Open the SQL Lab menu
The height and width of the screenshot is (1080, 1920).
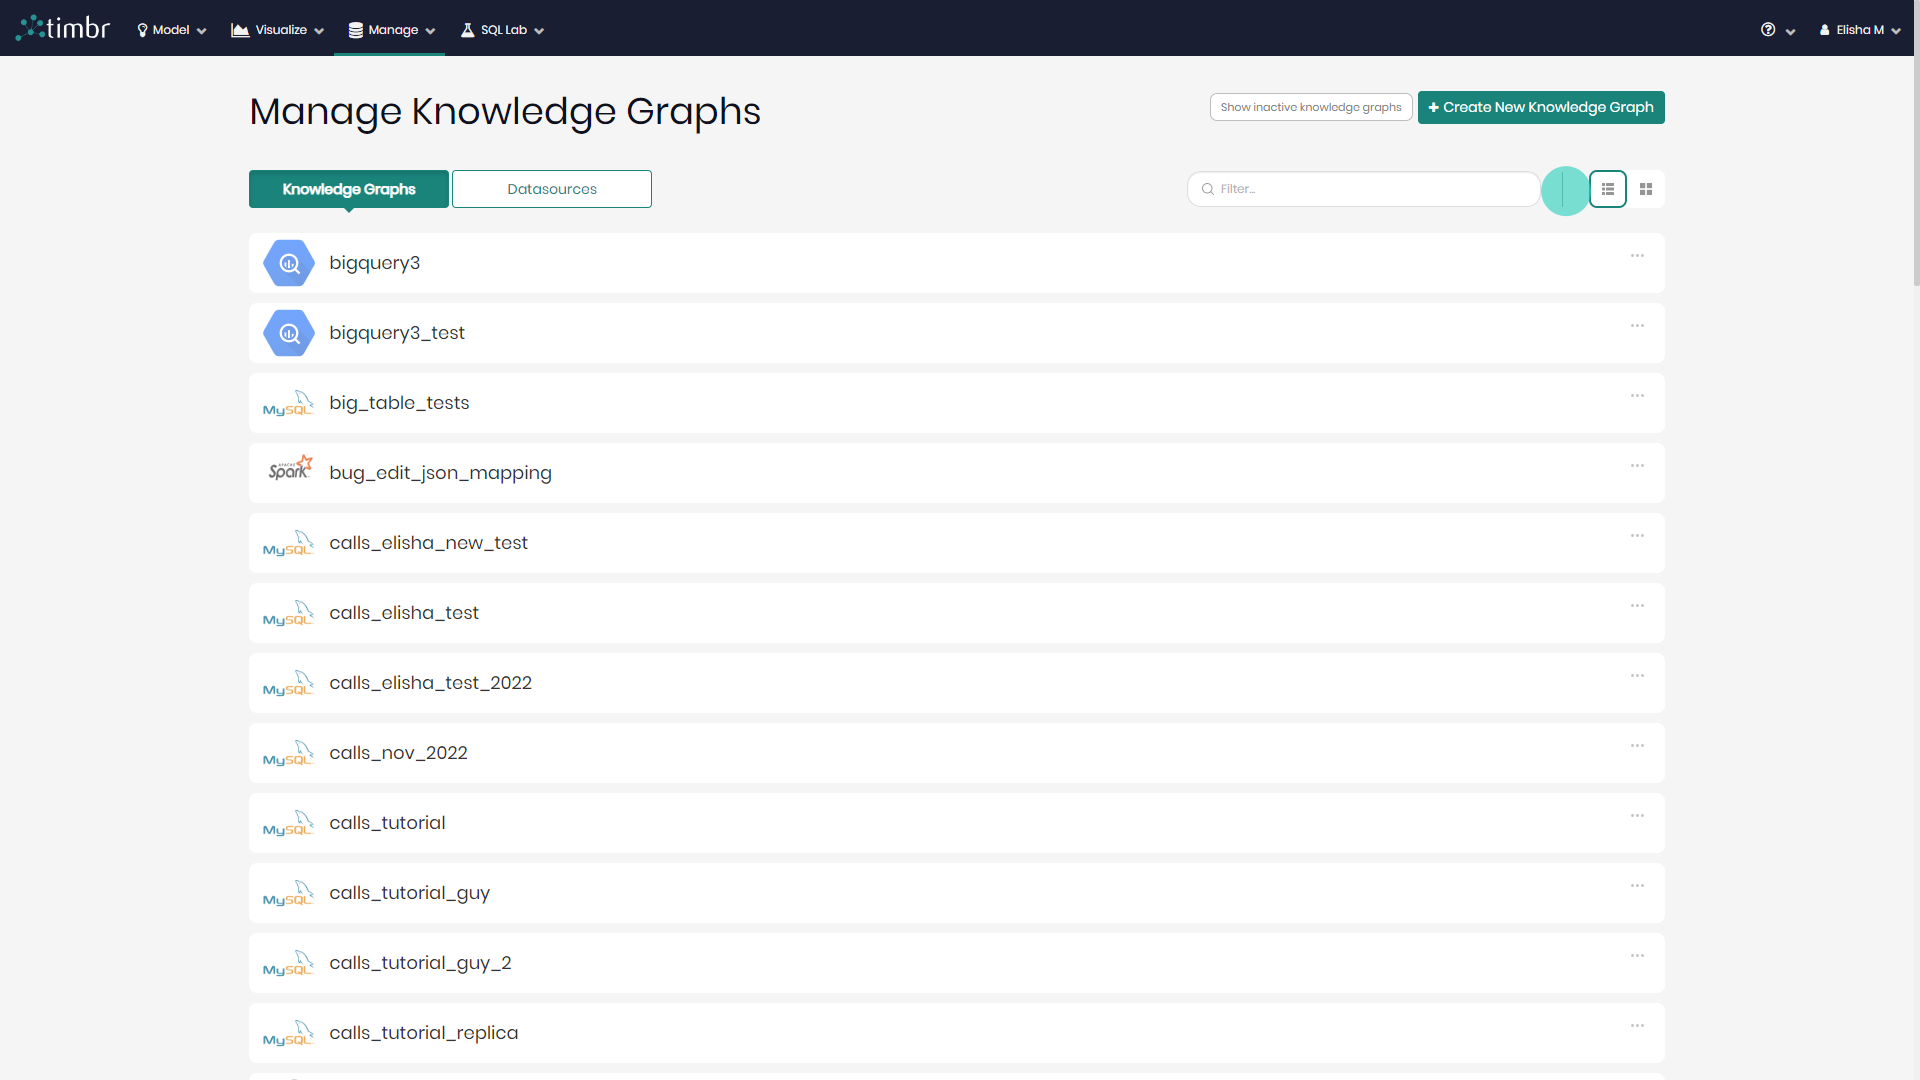(x=503, y=30)
